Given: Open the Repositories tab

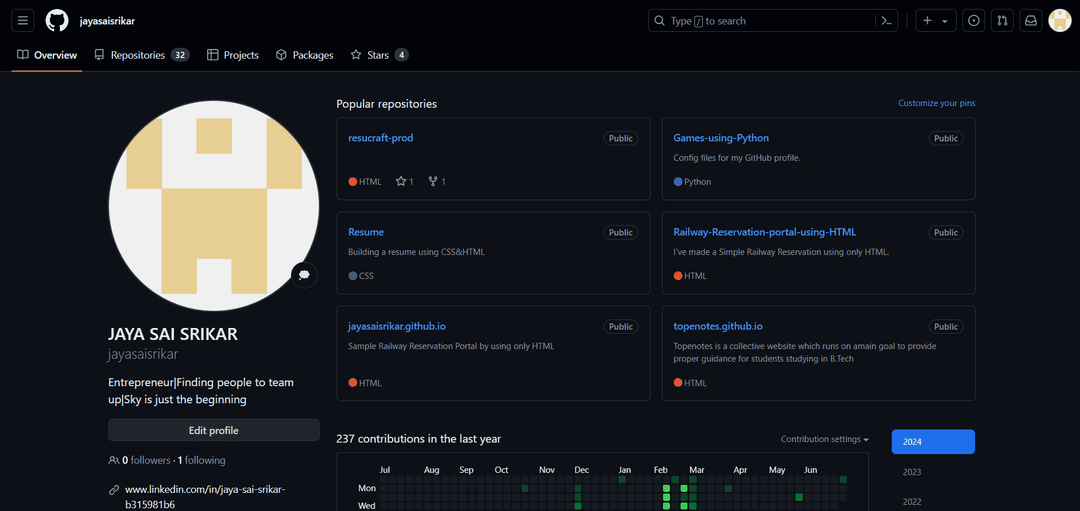Looking at the screenshot, I should (x=141, y=55).
